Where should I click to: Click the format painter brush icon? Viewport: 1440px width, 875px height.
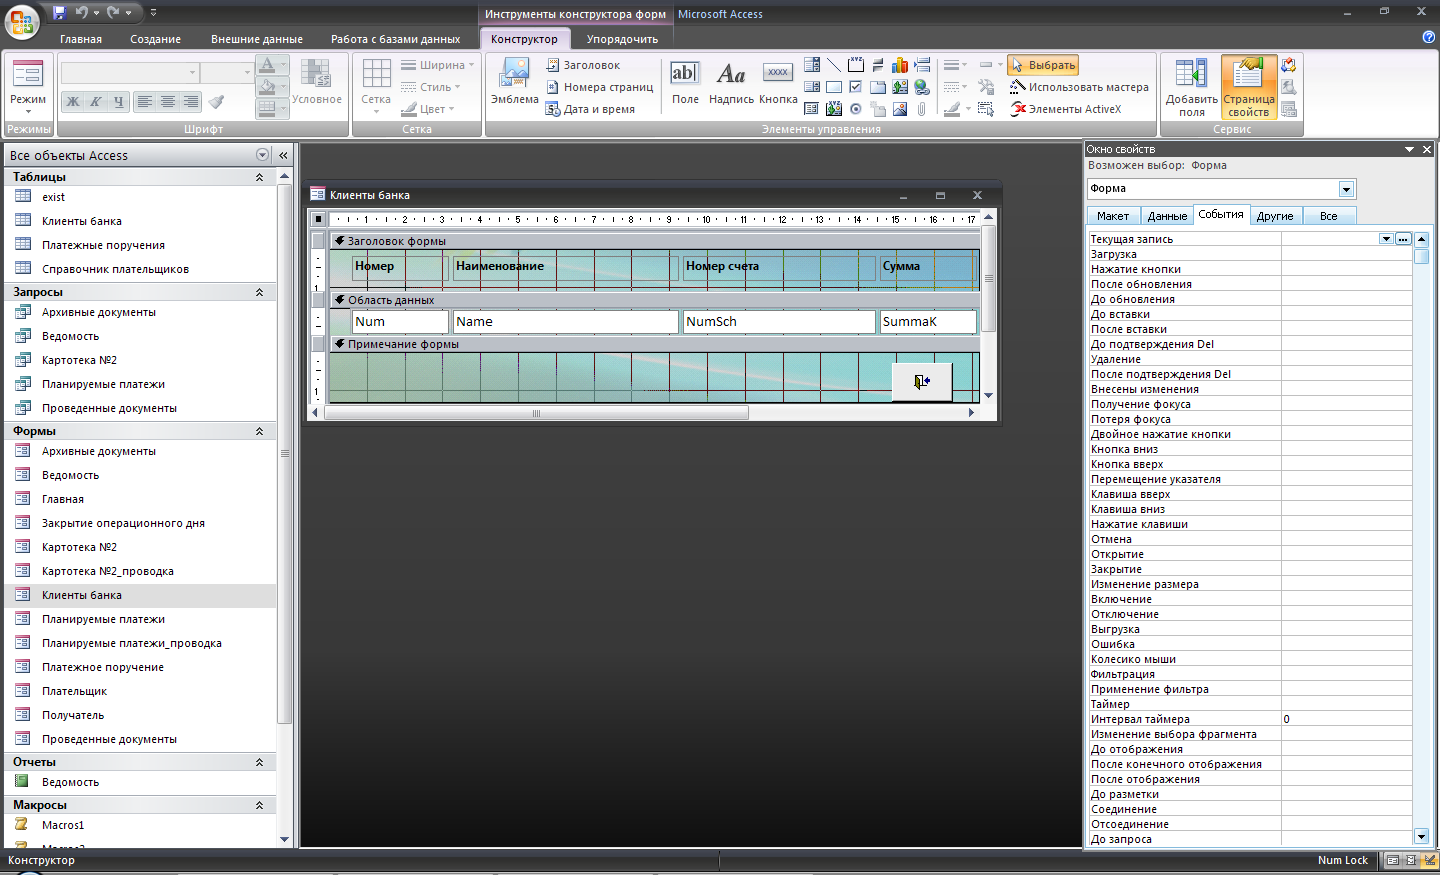[x=217, y=101]
